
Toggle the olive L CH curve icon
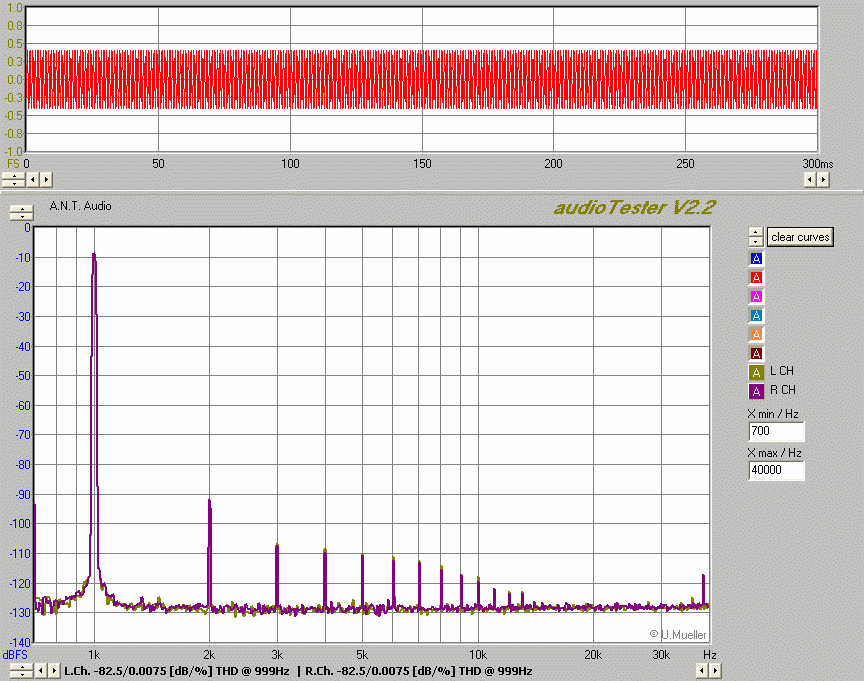(x=756, y=372)
